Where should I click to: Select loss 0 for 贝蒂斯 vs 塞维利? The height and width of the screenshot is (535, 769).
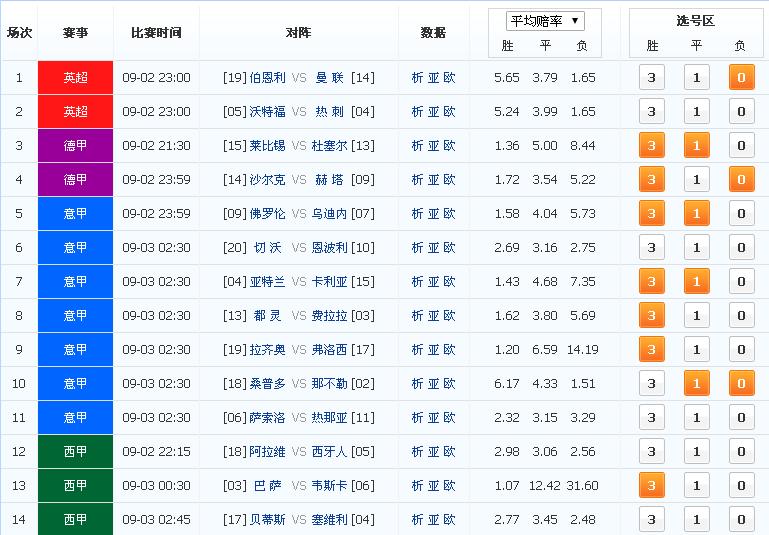(742, 519)
